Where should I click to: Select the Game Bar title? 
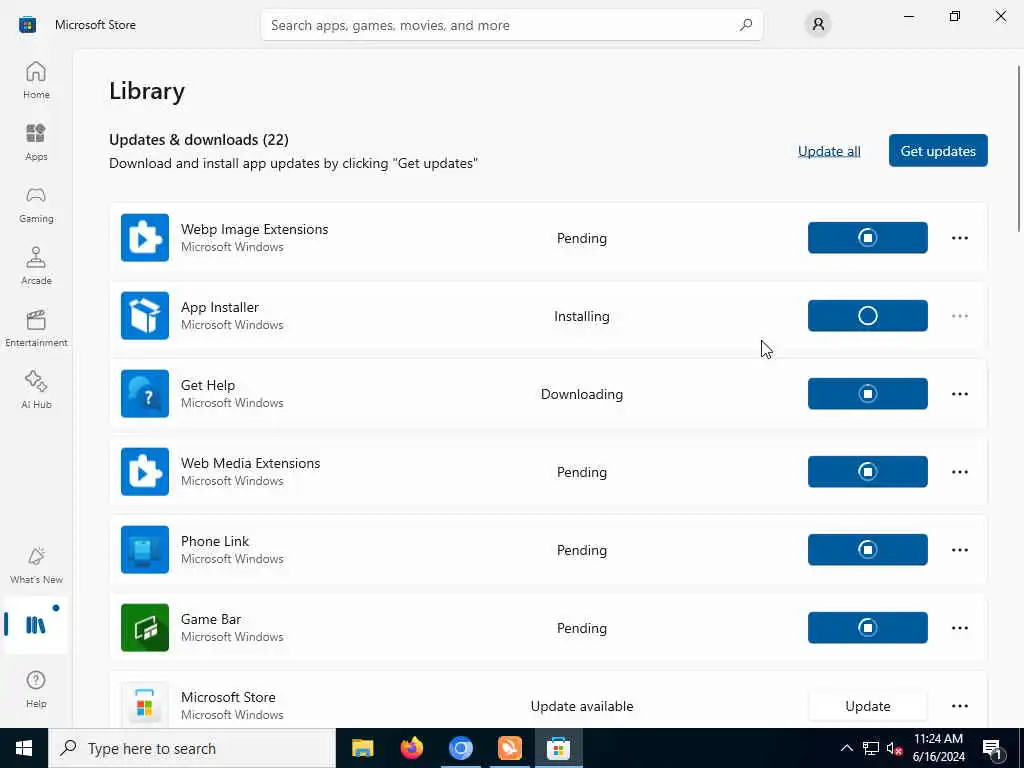[211, 619]
